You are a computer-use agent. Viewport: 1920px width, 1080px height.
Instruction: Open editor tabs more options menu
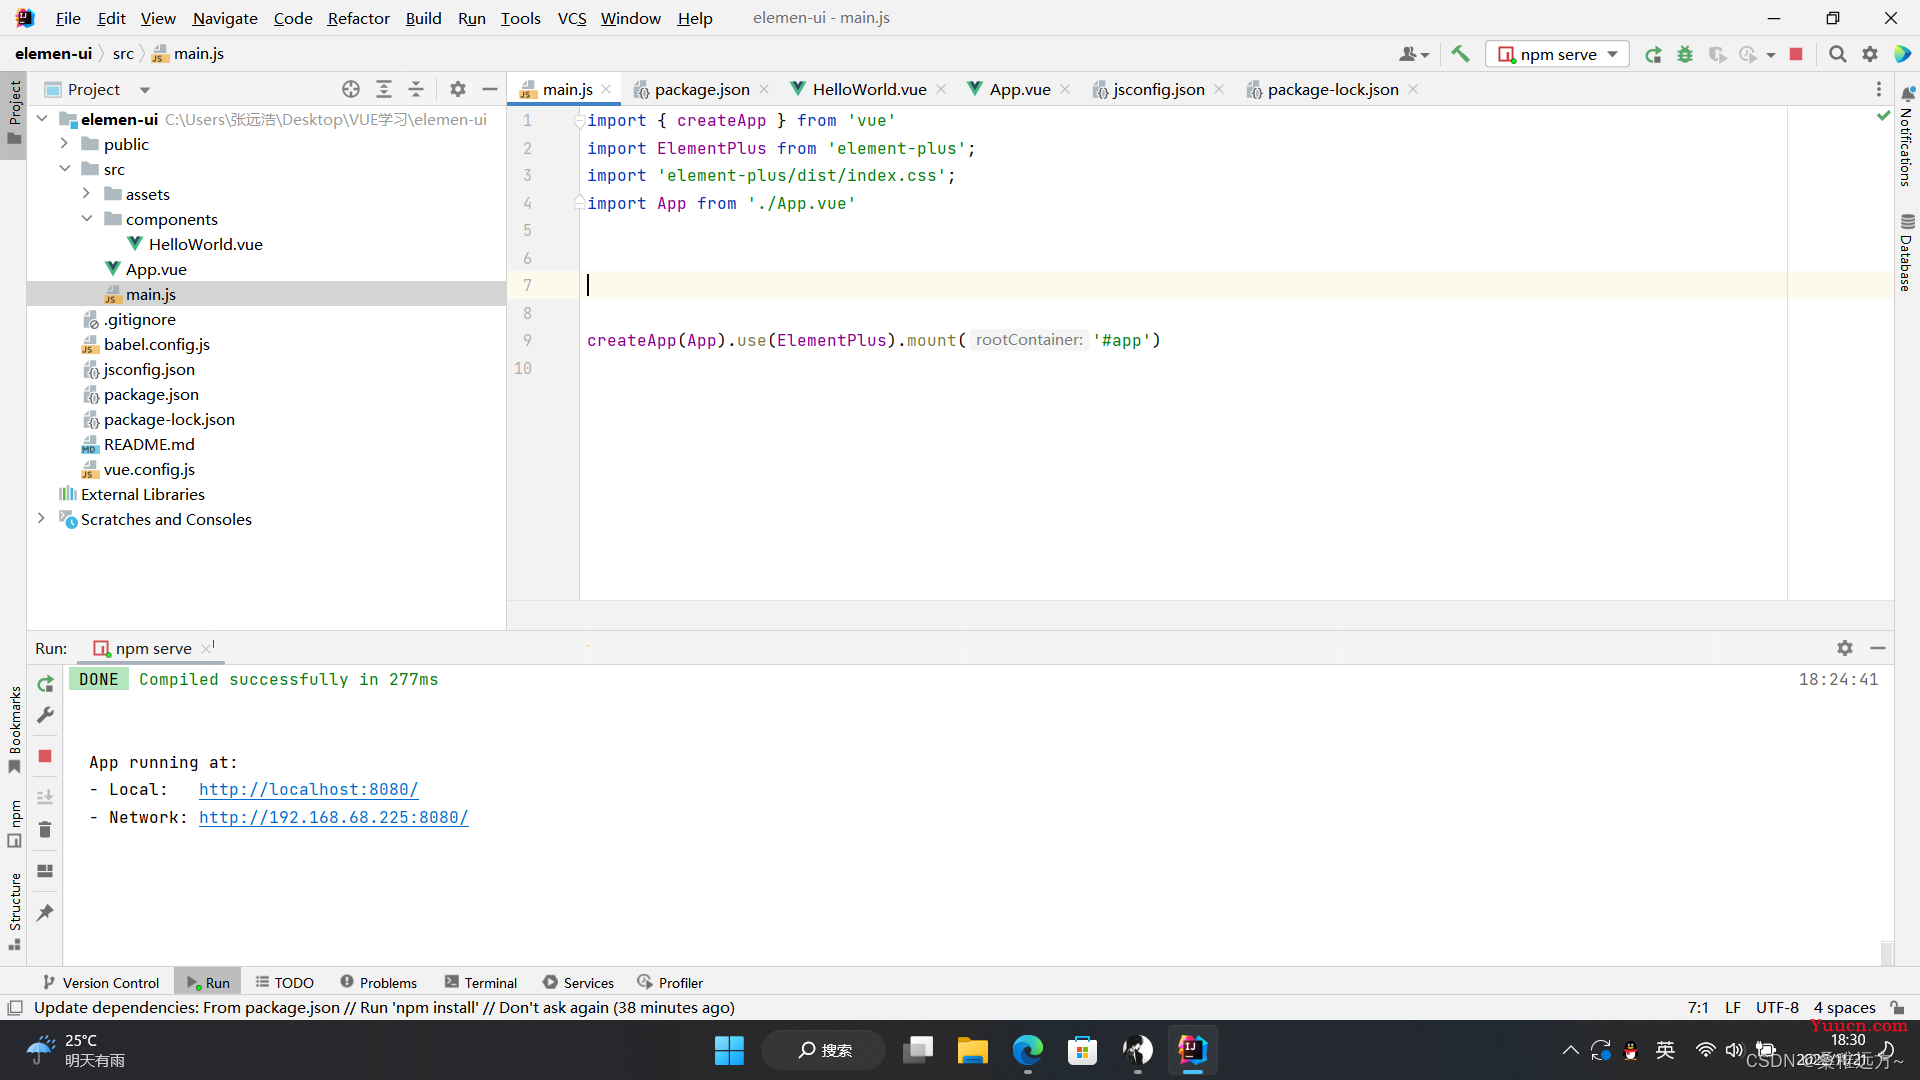pyautogui.click(x=1879, y=89)
